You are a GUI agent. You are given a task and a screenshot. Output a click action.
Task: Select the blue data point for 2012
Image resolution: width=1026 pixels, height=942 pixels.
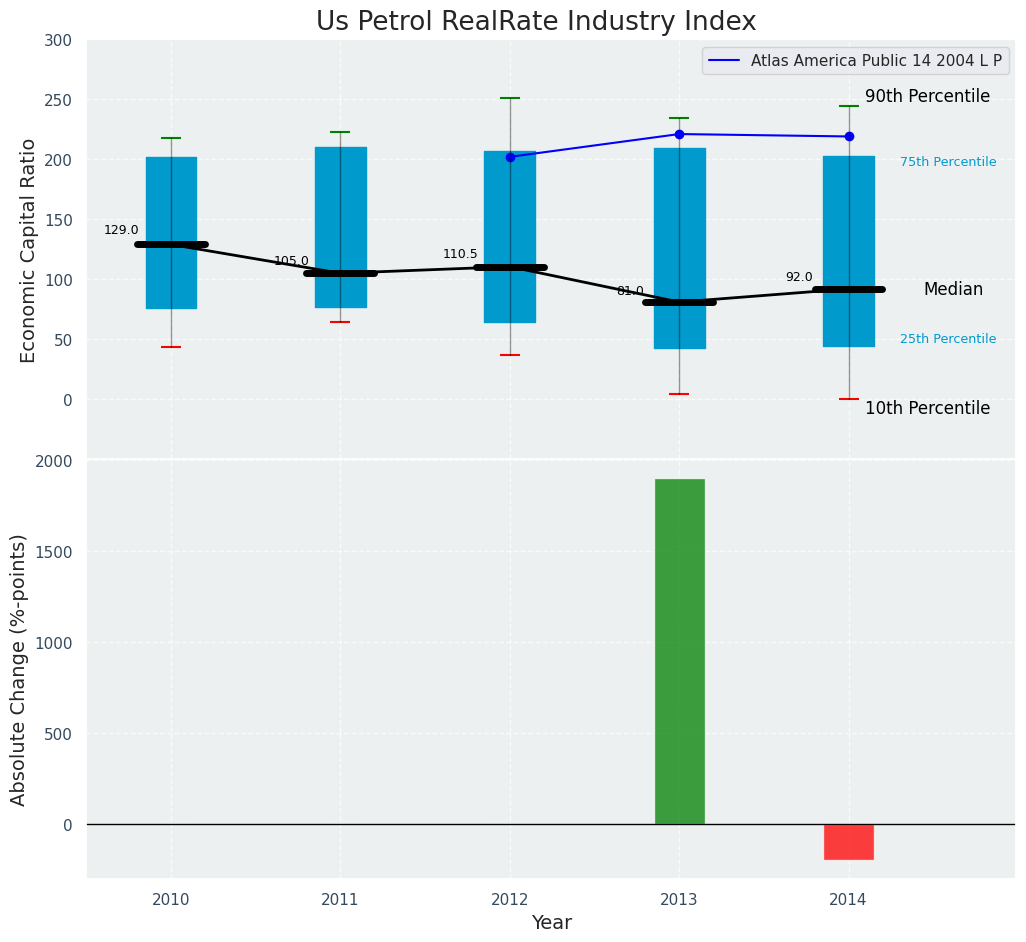click(x=510, y=157)
